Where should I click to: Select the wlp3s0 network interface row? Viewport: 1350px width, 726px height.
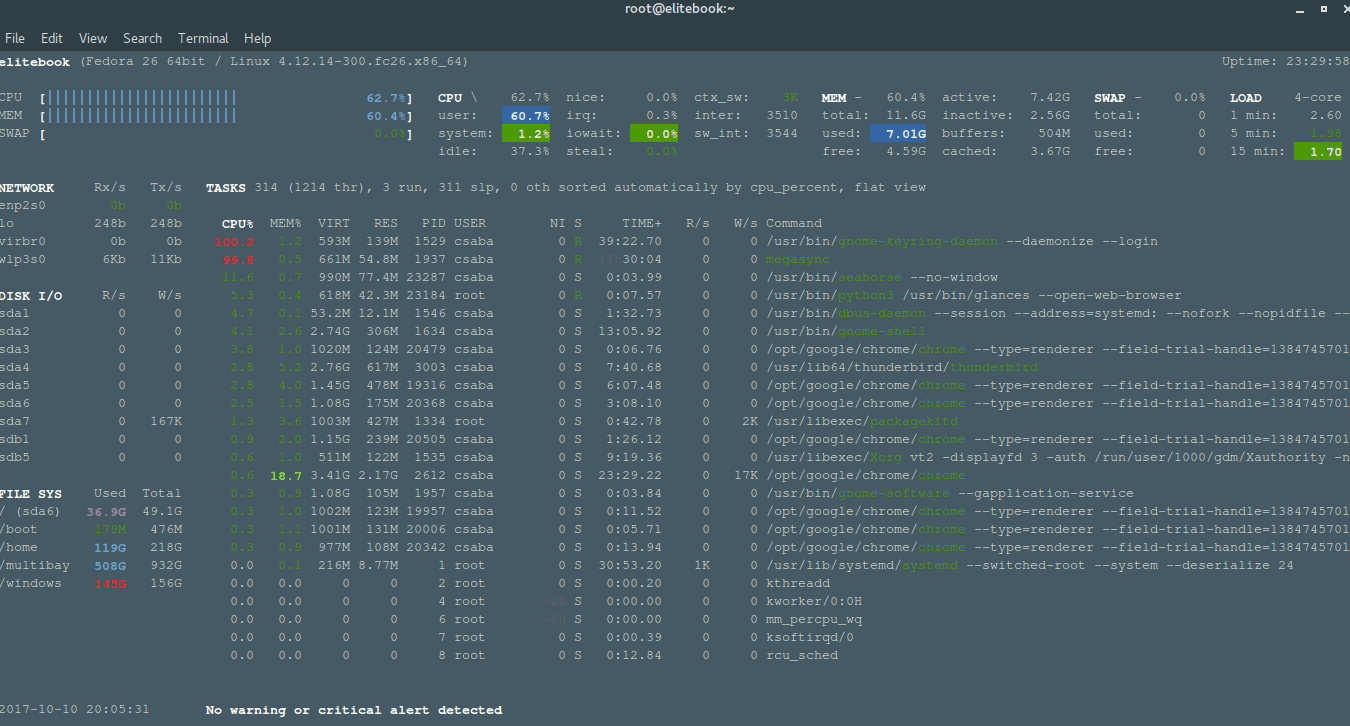(x=91, y=260)
